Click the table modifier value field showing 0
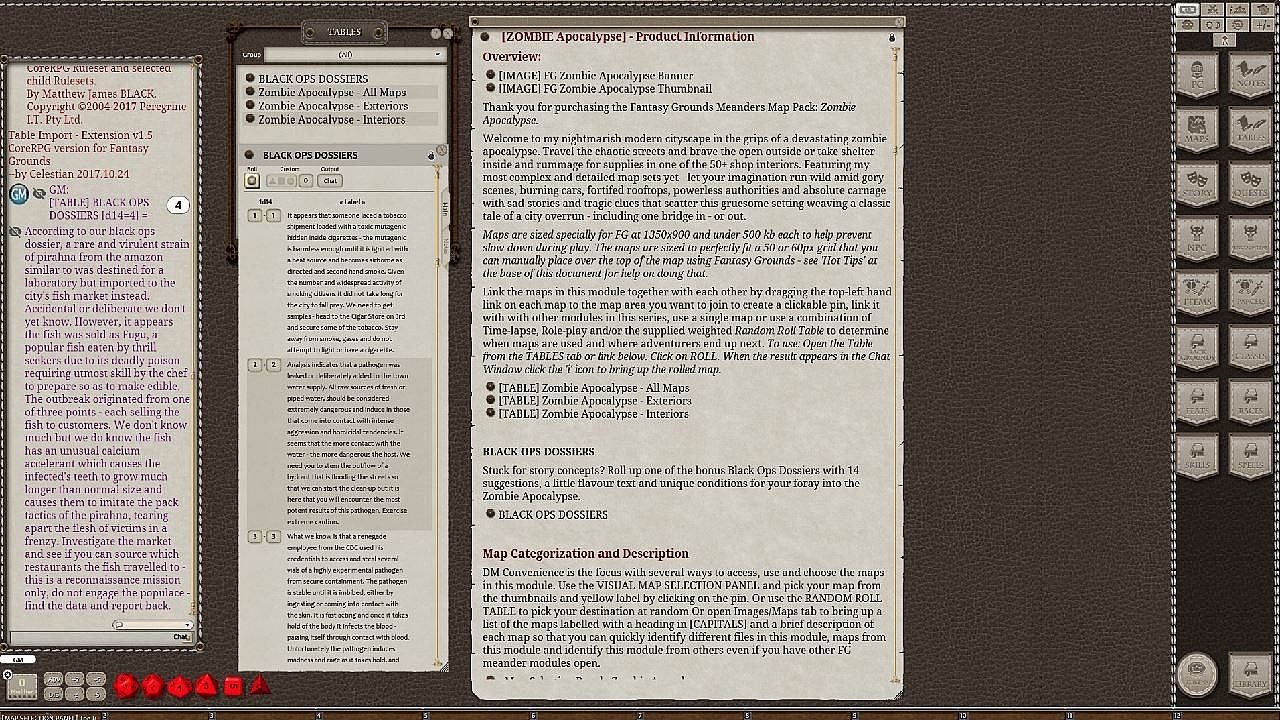Image resolution: width=1280 pixels, height=720 pixels. (306, 181)
